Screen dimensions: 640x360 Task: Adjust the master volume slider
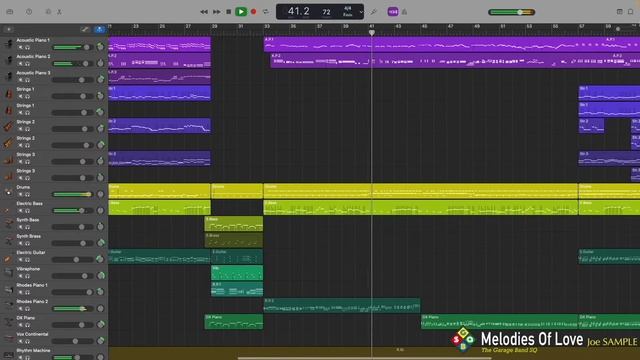511,12
